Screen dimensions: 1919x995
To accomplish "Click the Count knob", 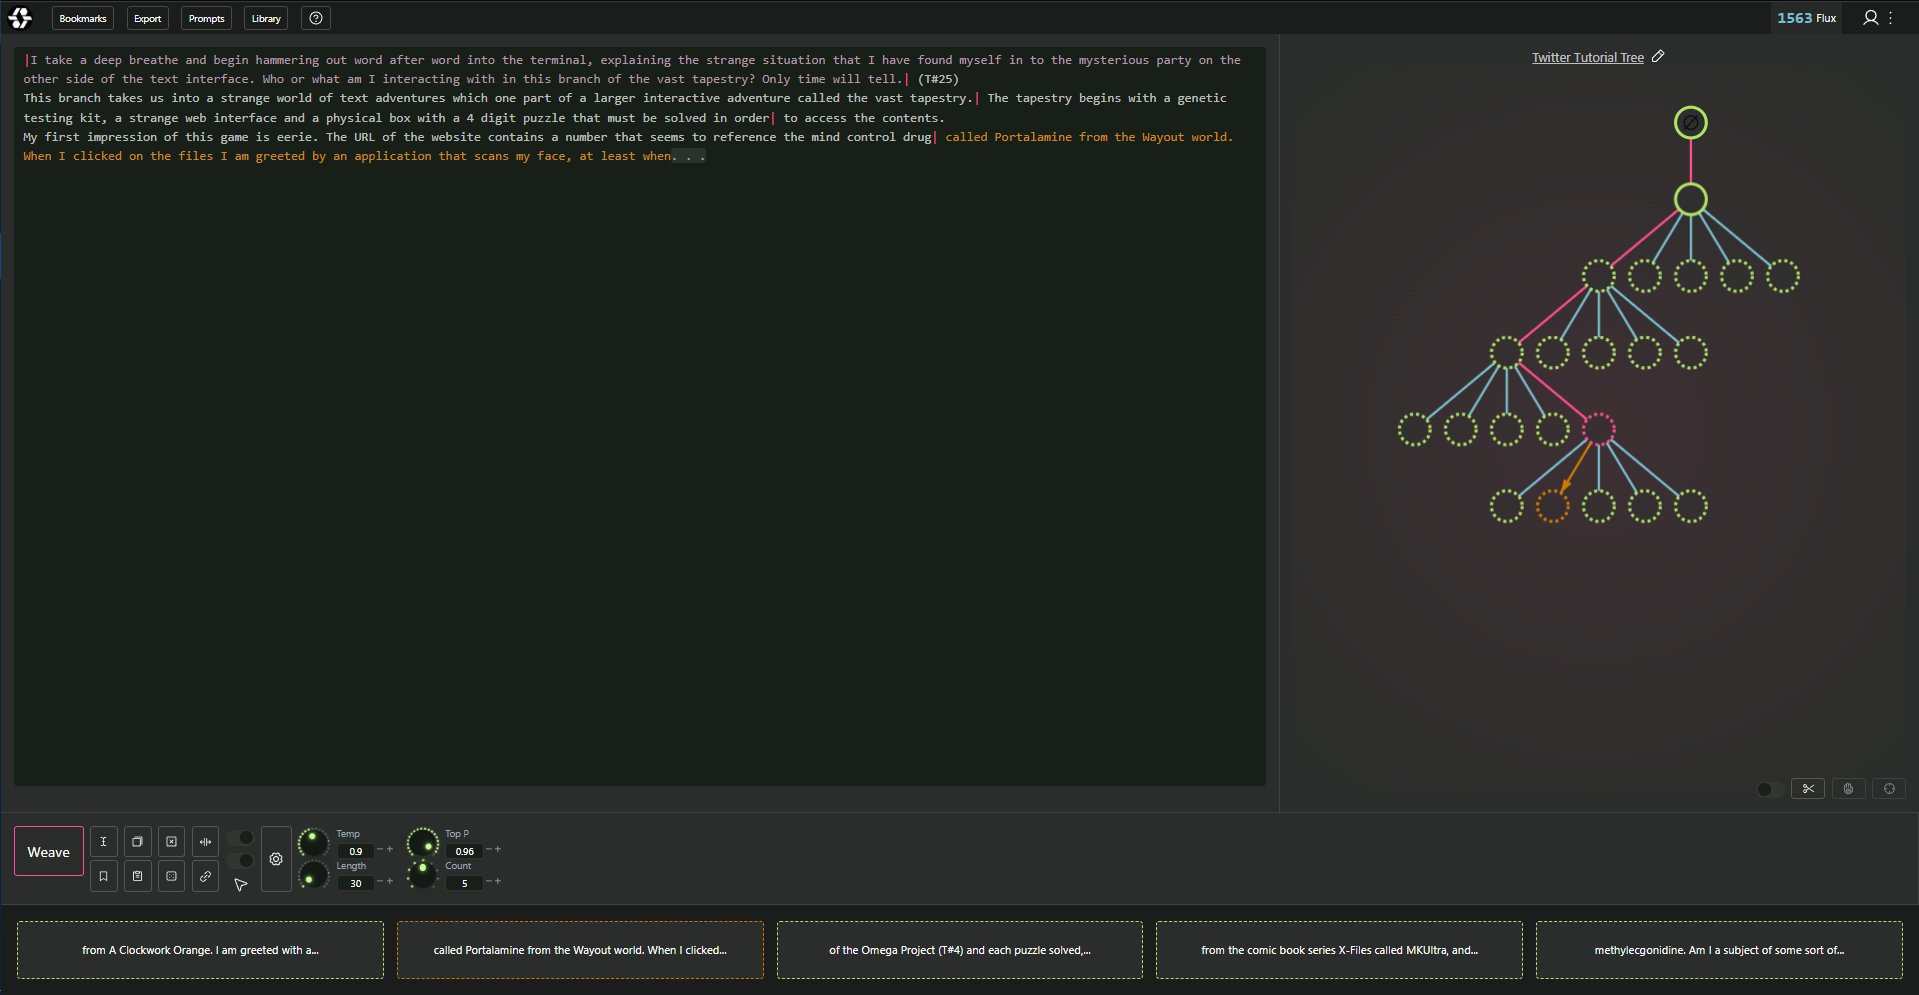I will click(423, 874).
